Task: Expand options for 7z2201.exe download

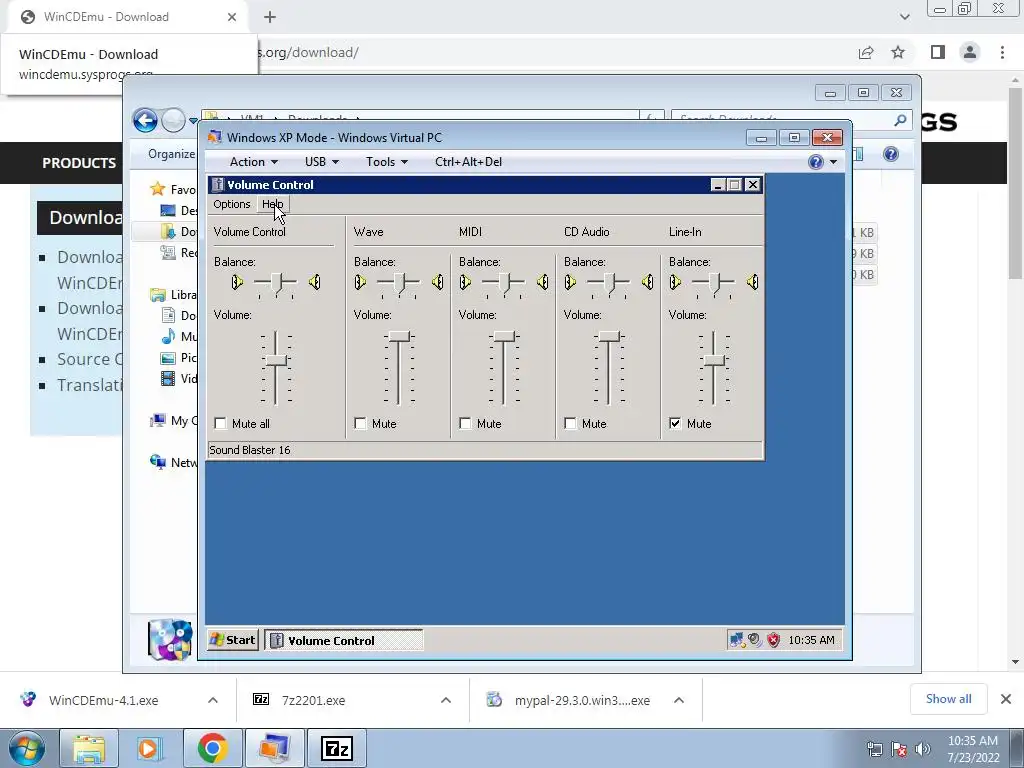Action: (x=446, y=700)
